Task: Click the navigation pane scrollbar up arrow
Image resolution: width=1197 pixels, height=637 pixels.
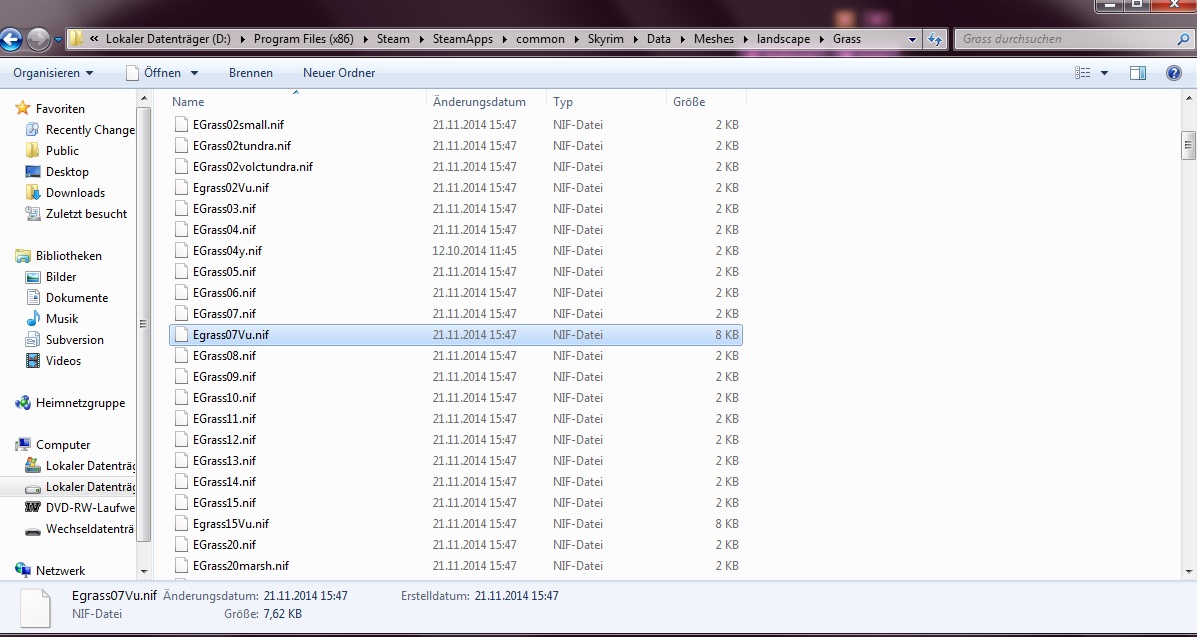Action: (144, 99)
